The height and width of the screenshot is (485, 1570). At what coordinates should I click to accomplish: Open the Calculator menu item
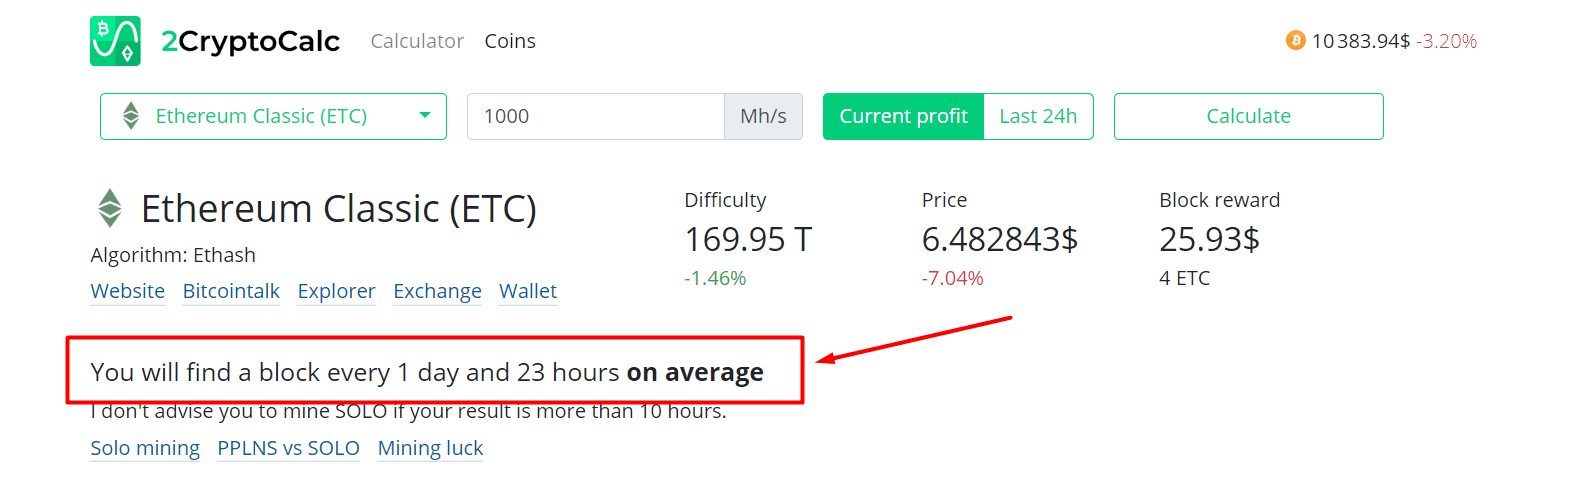point(417,41)
